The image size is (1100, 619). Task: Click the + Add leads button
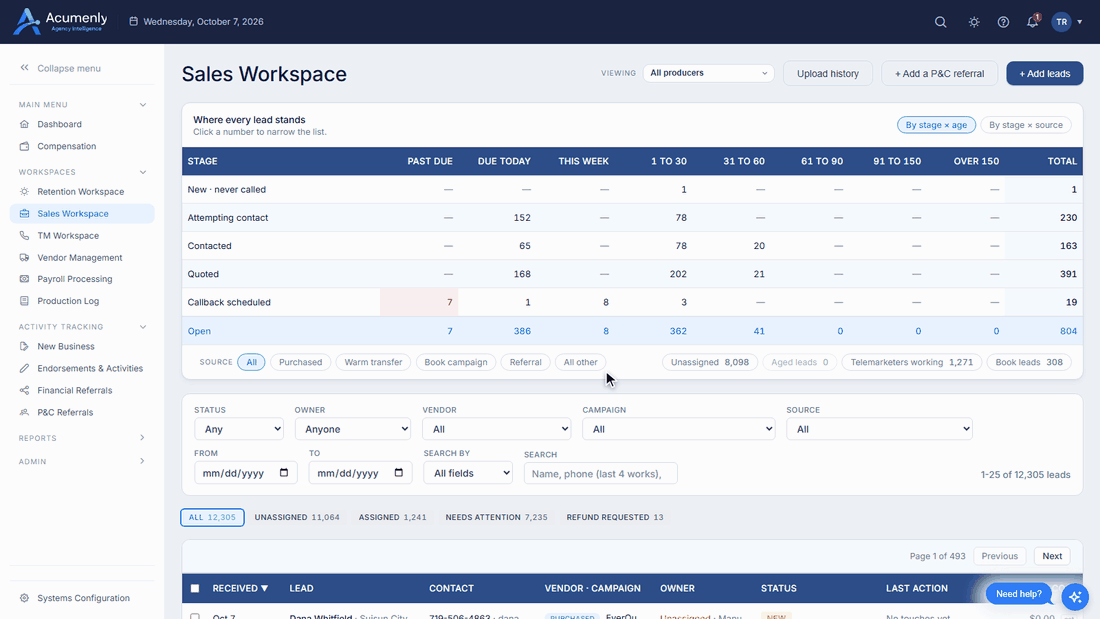(1045, 74)
